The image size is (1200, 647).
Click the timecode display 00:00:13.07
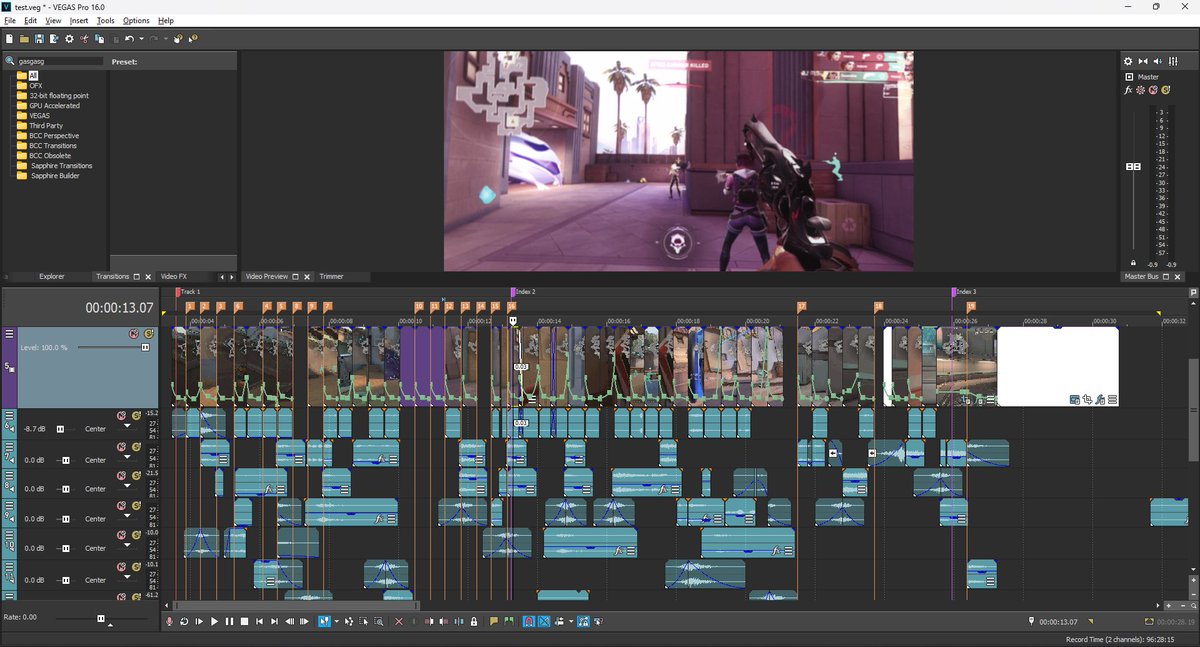[x=119, y=308]
